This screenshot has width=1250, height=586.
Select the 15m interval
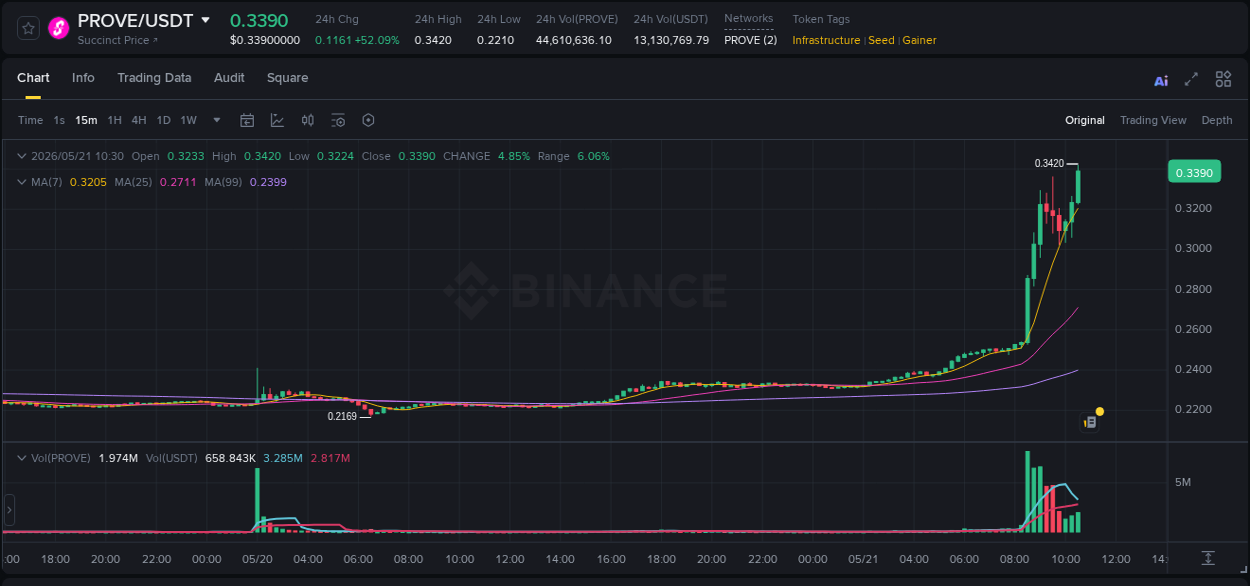click(86, 120)
